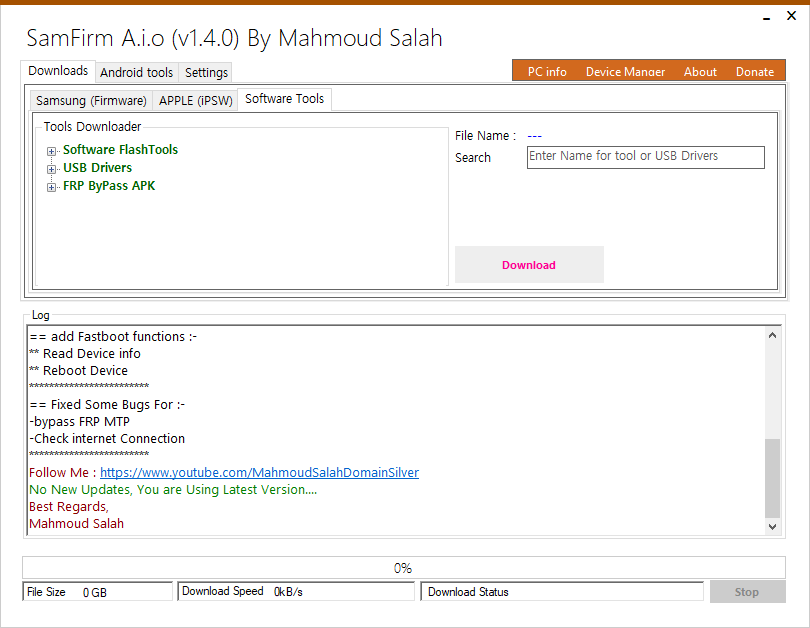Click the Stop button

pos(747,592)
